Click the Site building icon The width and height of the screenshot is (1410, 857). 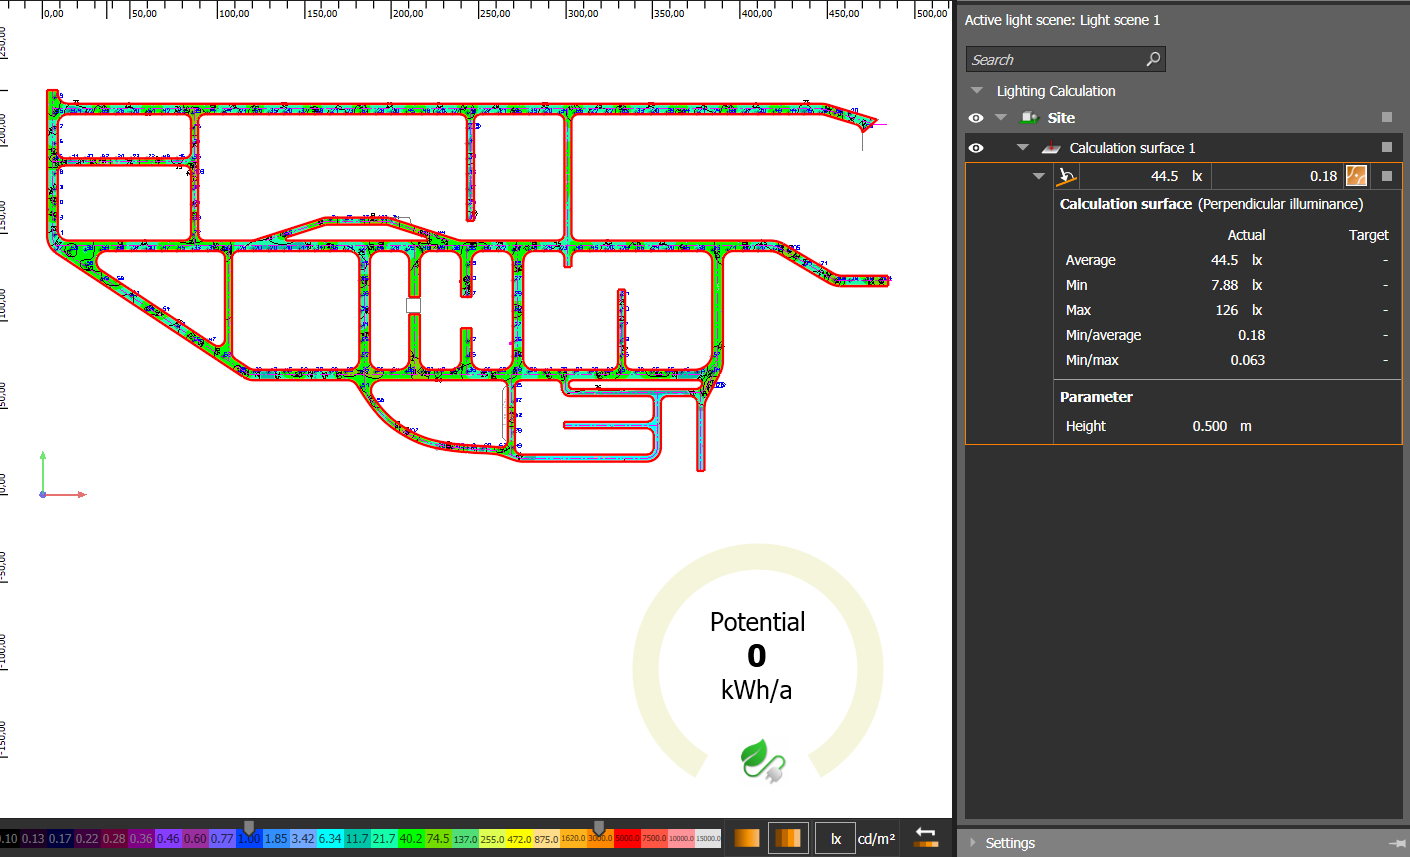[x=1028, y=118]
